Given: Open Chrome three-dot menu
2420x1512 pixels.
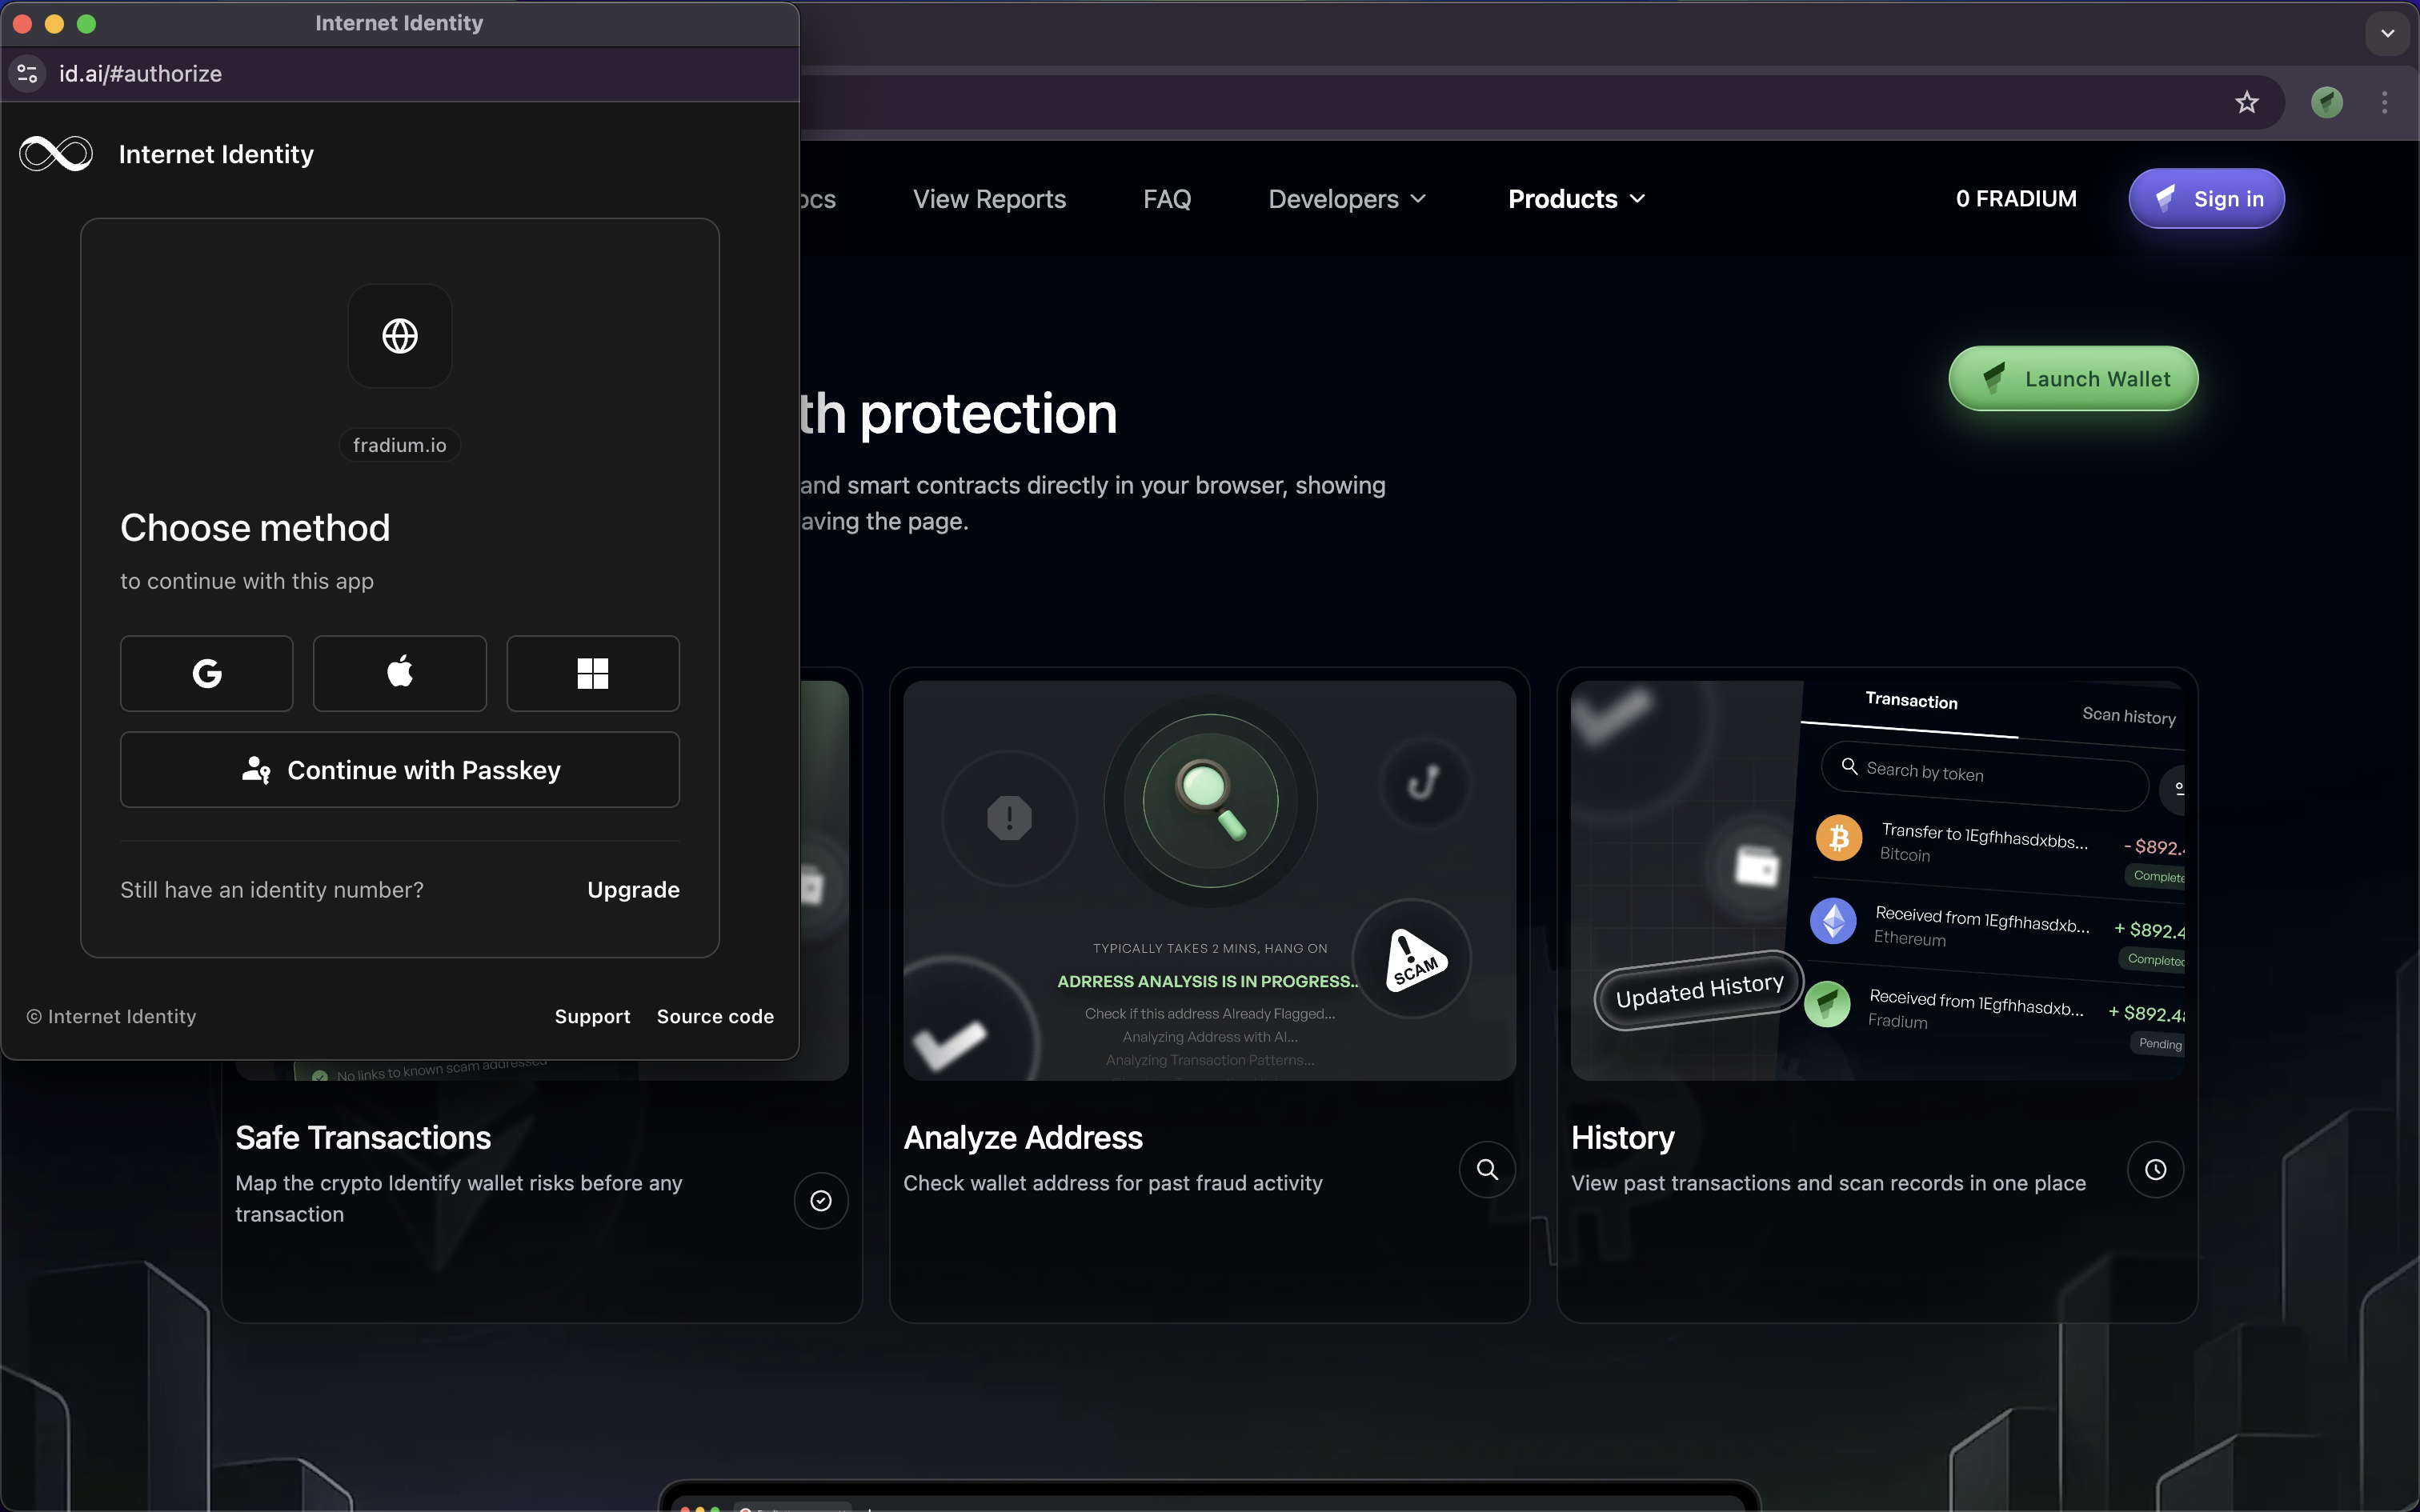Looking at the screenshot, I should pyautogui.click(x=2384, y=102).
